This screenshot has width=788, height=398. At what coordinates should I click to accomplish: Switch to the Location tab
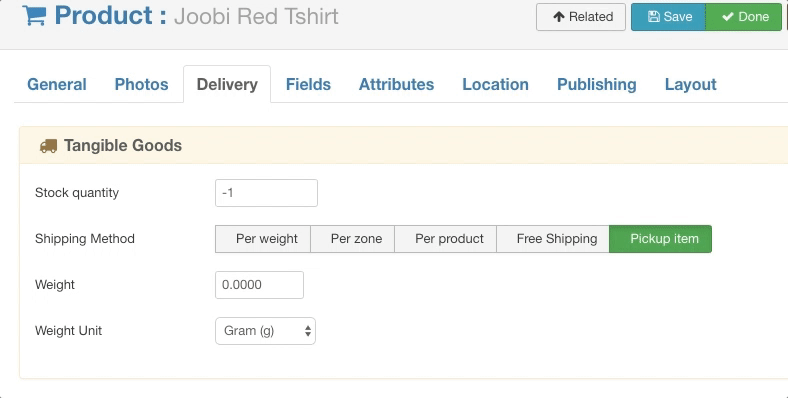(x=496, y=84)
